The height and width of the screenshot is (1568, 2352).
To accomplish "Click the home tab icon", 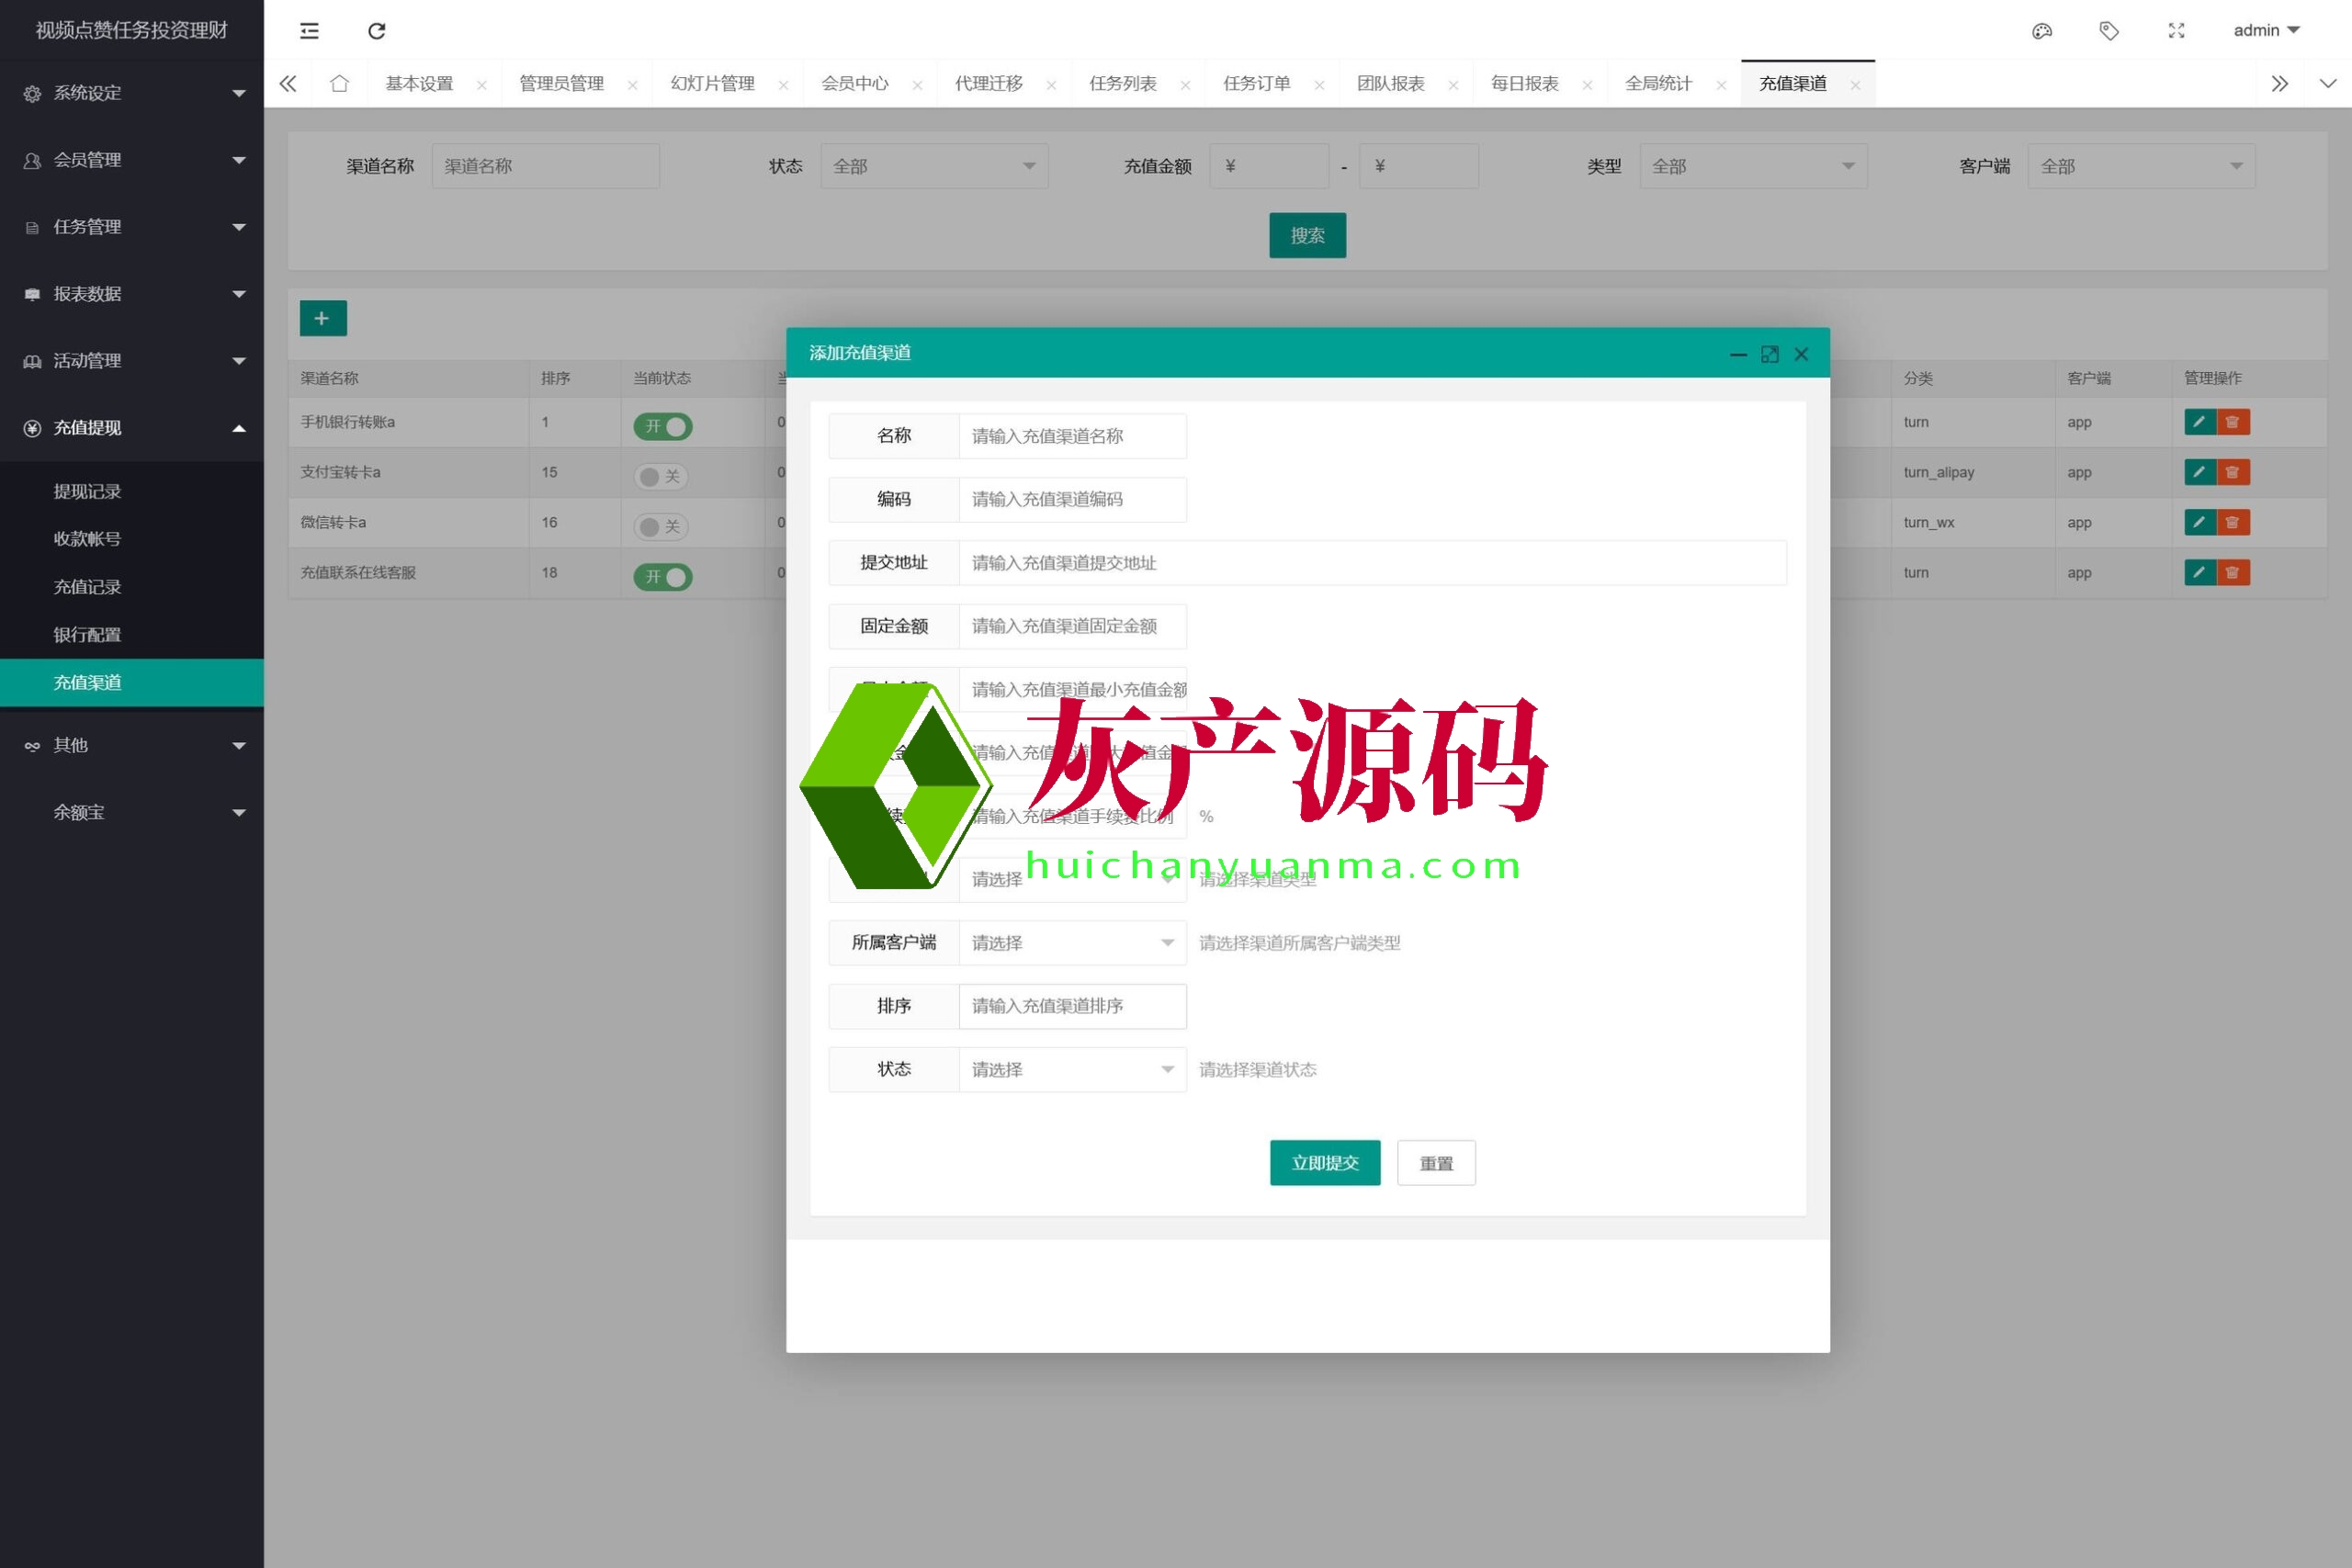I will point(339,84).
